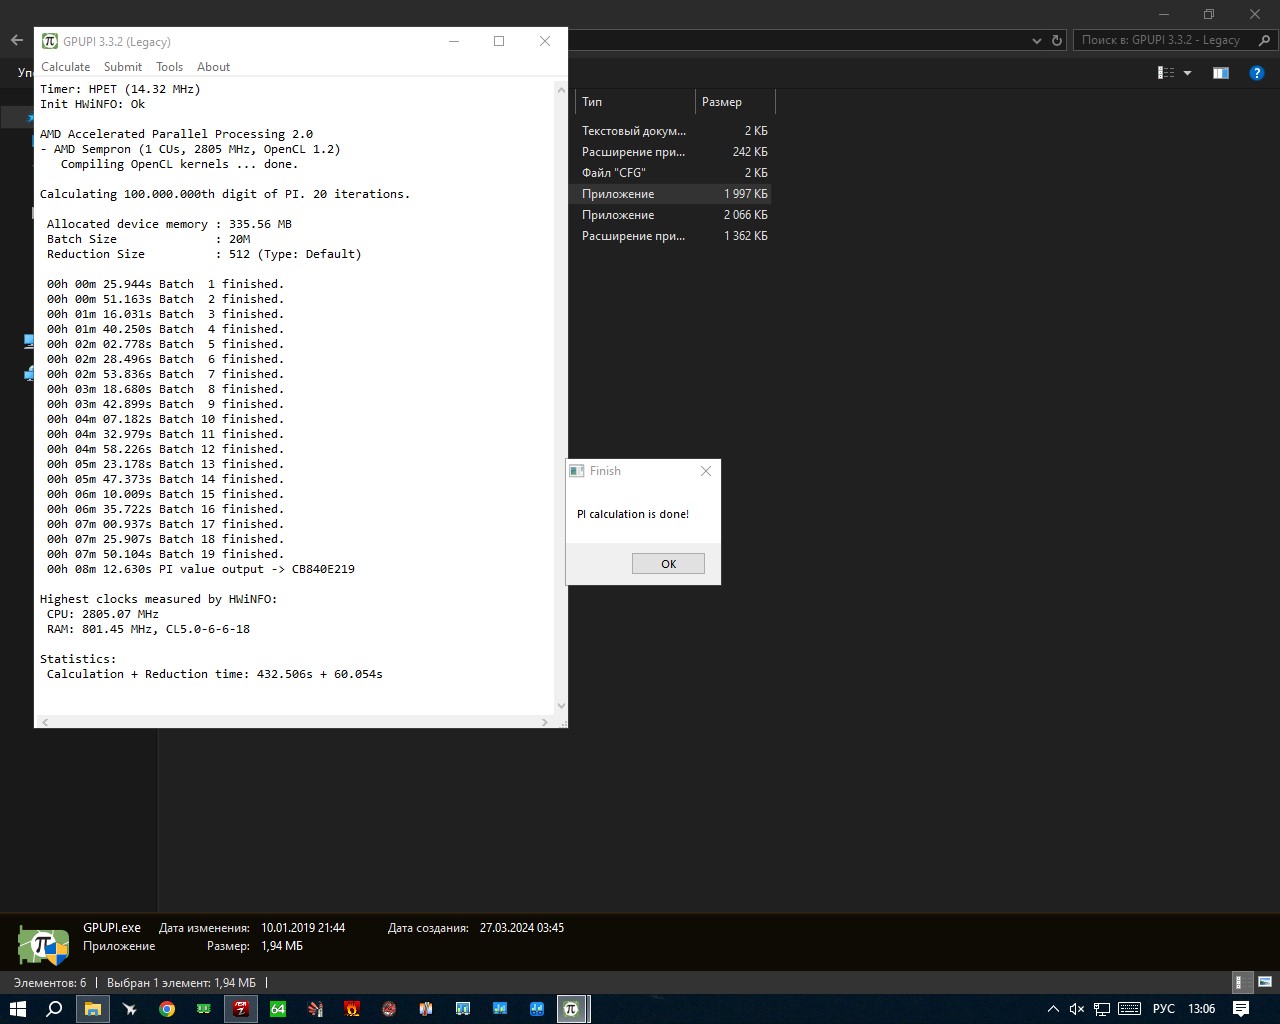This screenshot has width=1280, height=1024.
Task: Switch Explorer to large thumbnails view in the status bar
Action: click(1265, 982)
